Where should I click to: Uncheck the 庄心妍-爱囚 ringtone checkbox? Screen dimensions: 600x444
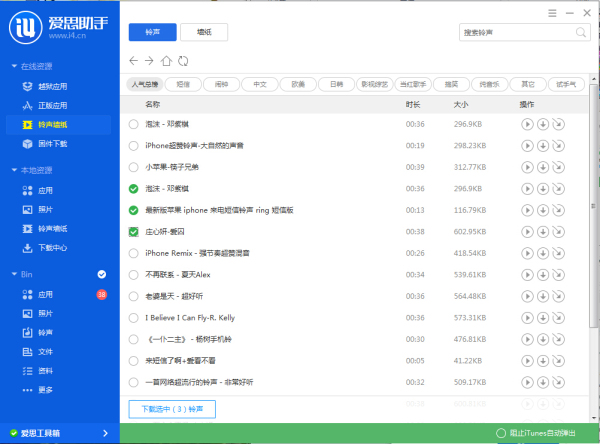134,231
